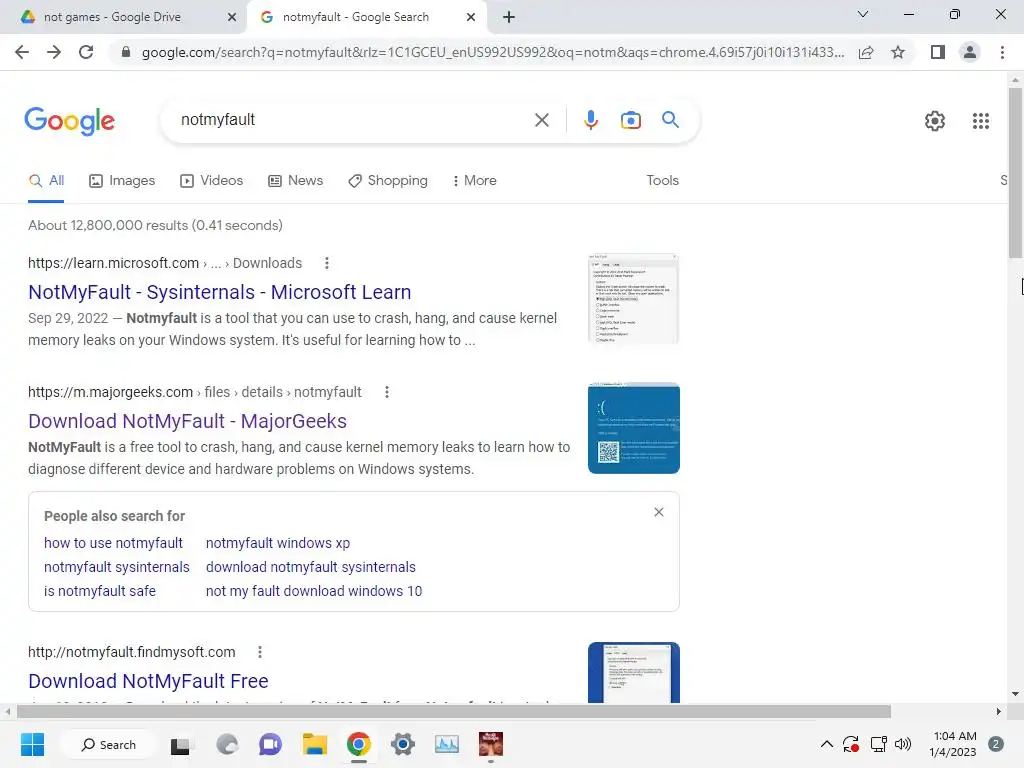Click the lock icon in the address bar

[126, 52]
